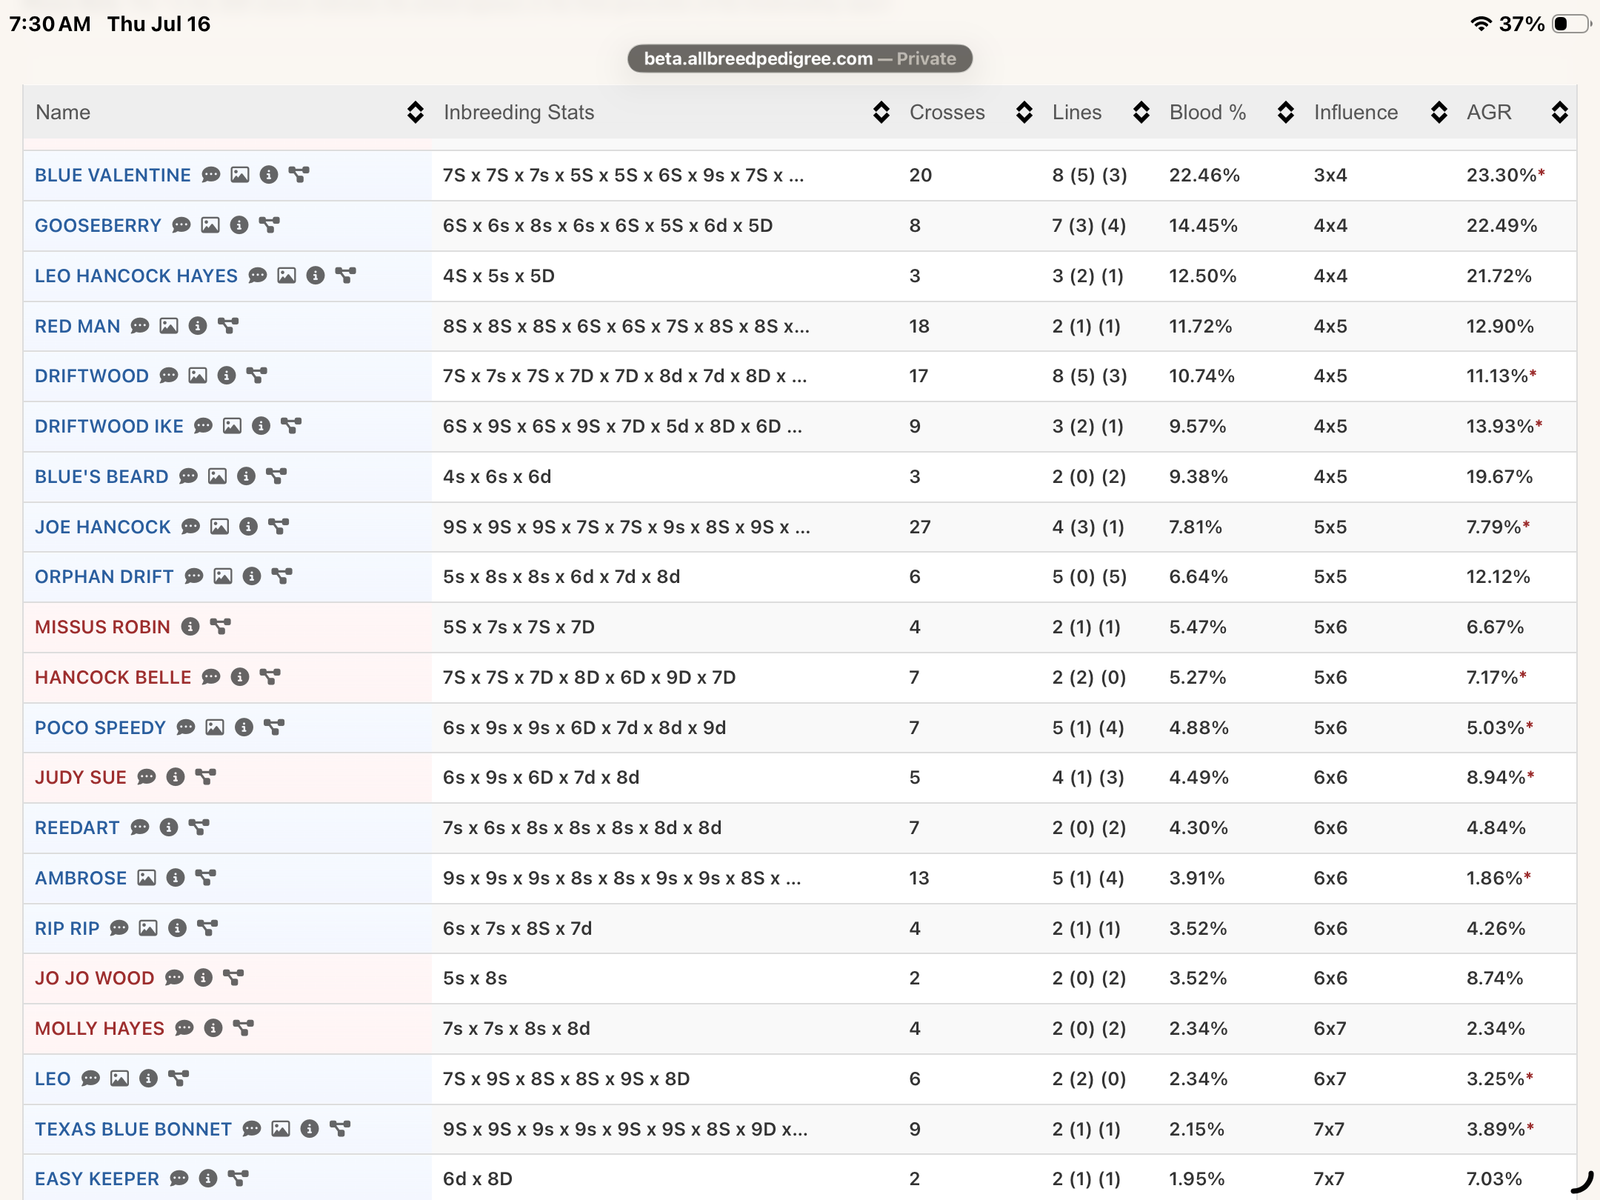This screenshot has width=1600, height=1200.
Task: Open pedigree tree icon for REEDART
Action: (199, 827)
